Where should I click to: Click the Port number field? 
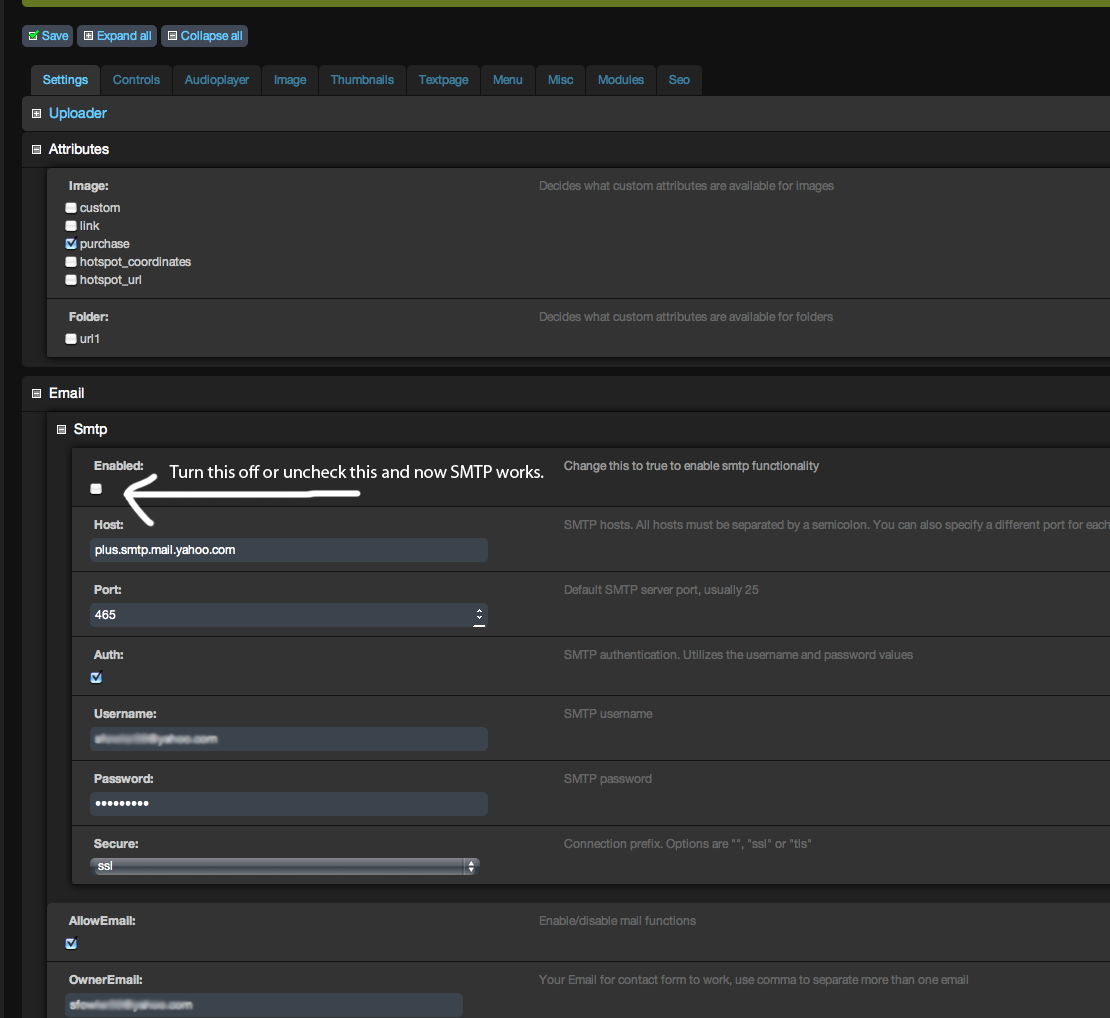pos(289,615)
